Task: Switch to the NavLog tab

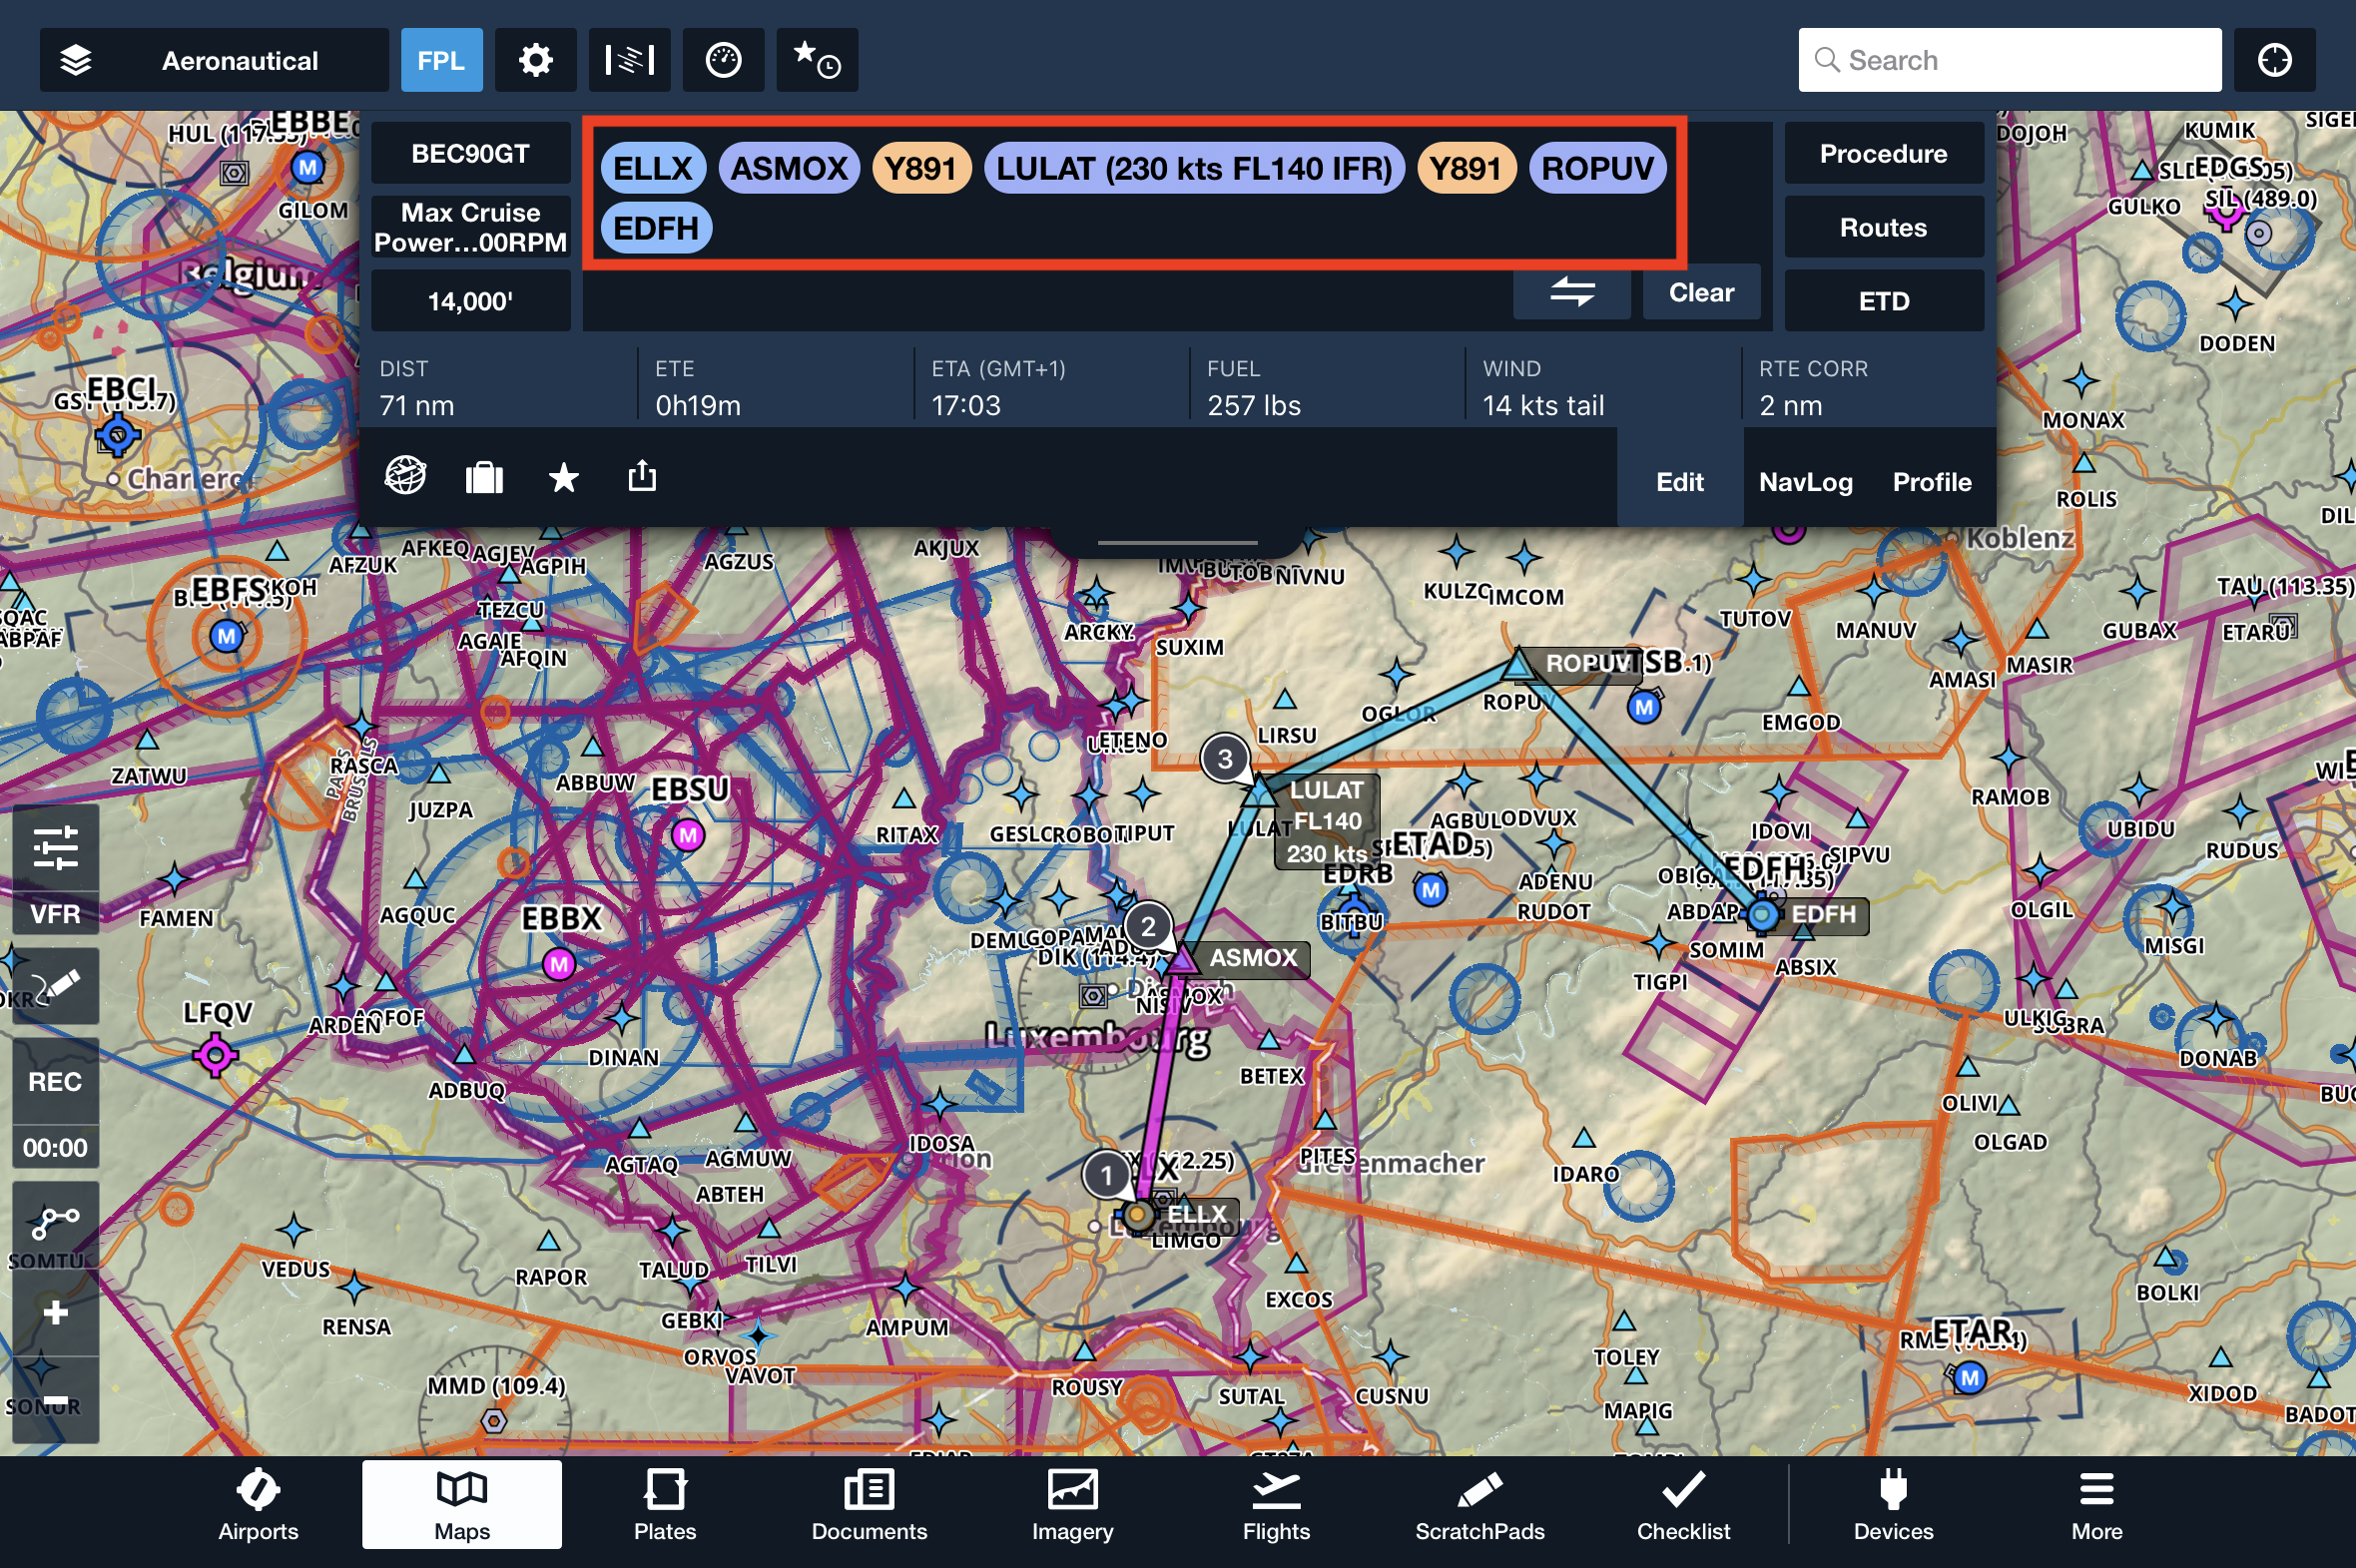Action: [1805, 481]
